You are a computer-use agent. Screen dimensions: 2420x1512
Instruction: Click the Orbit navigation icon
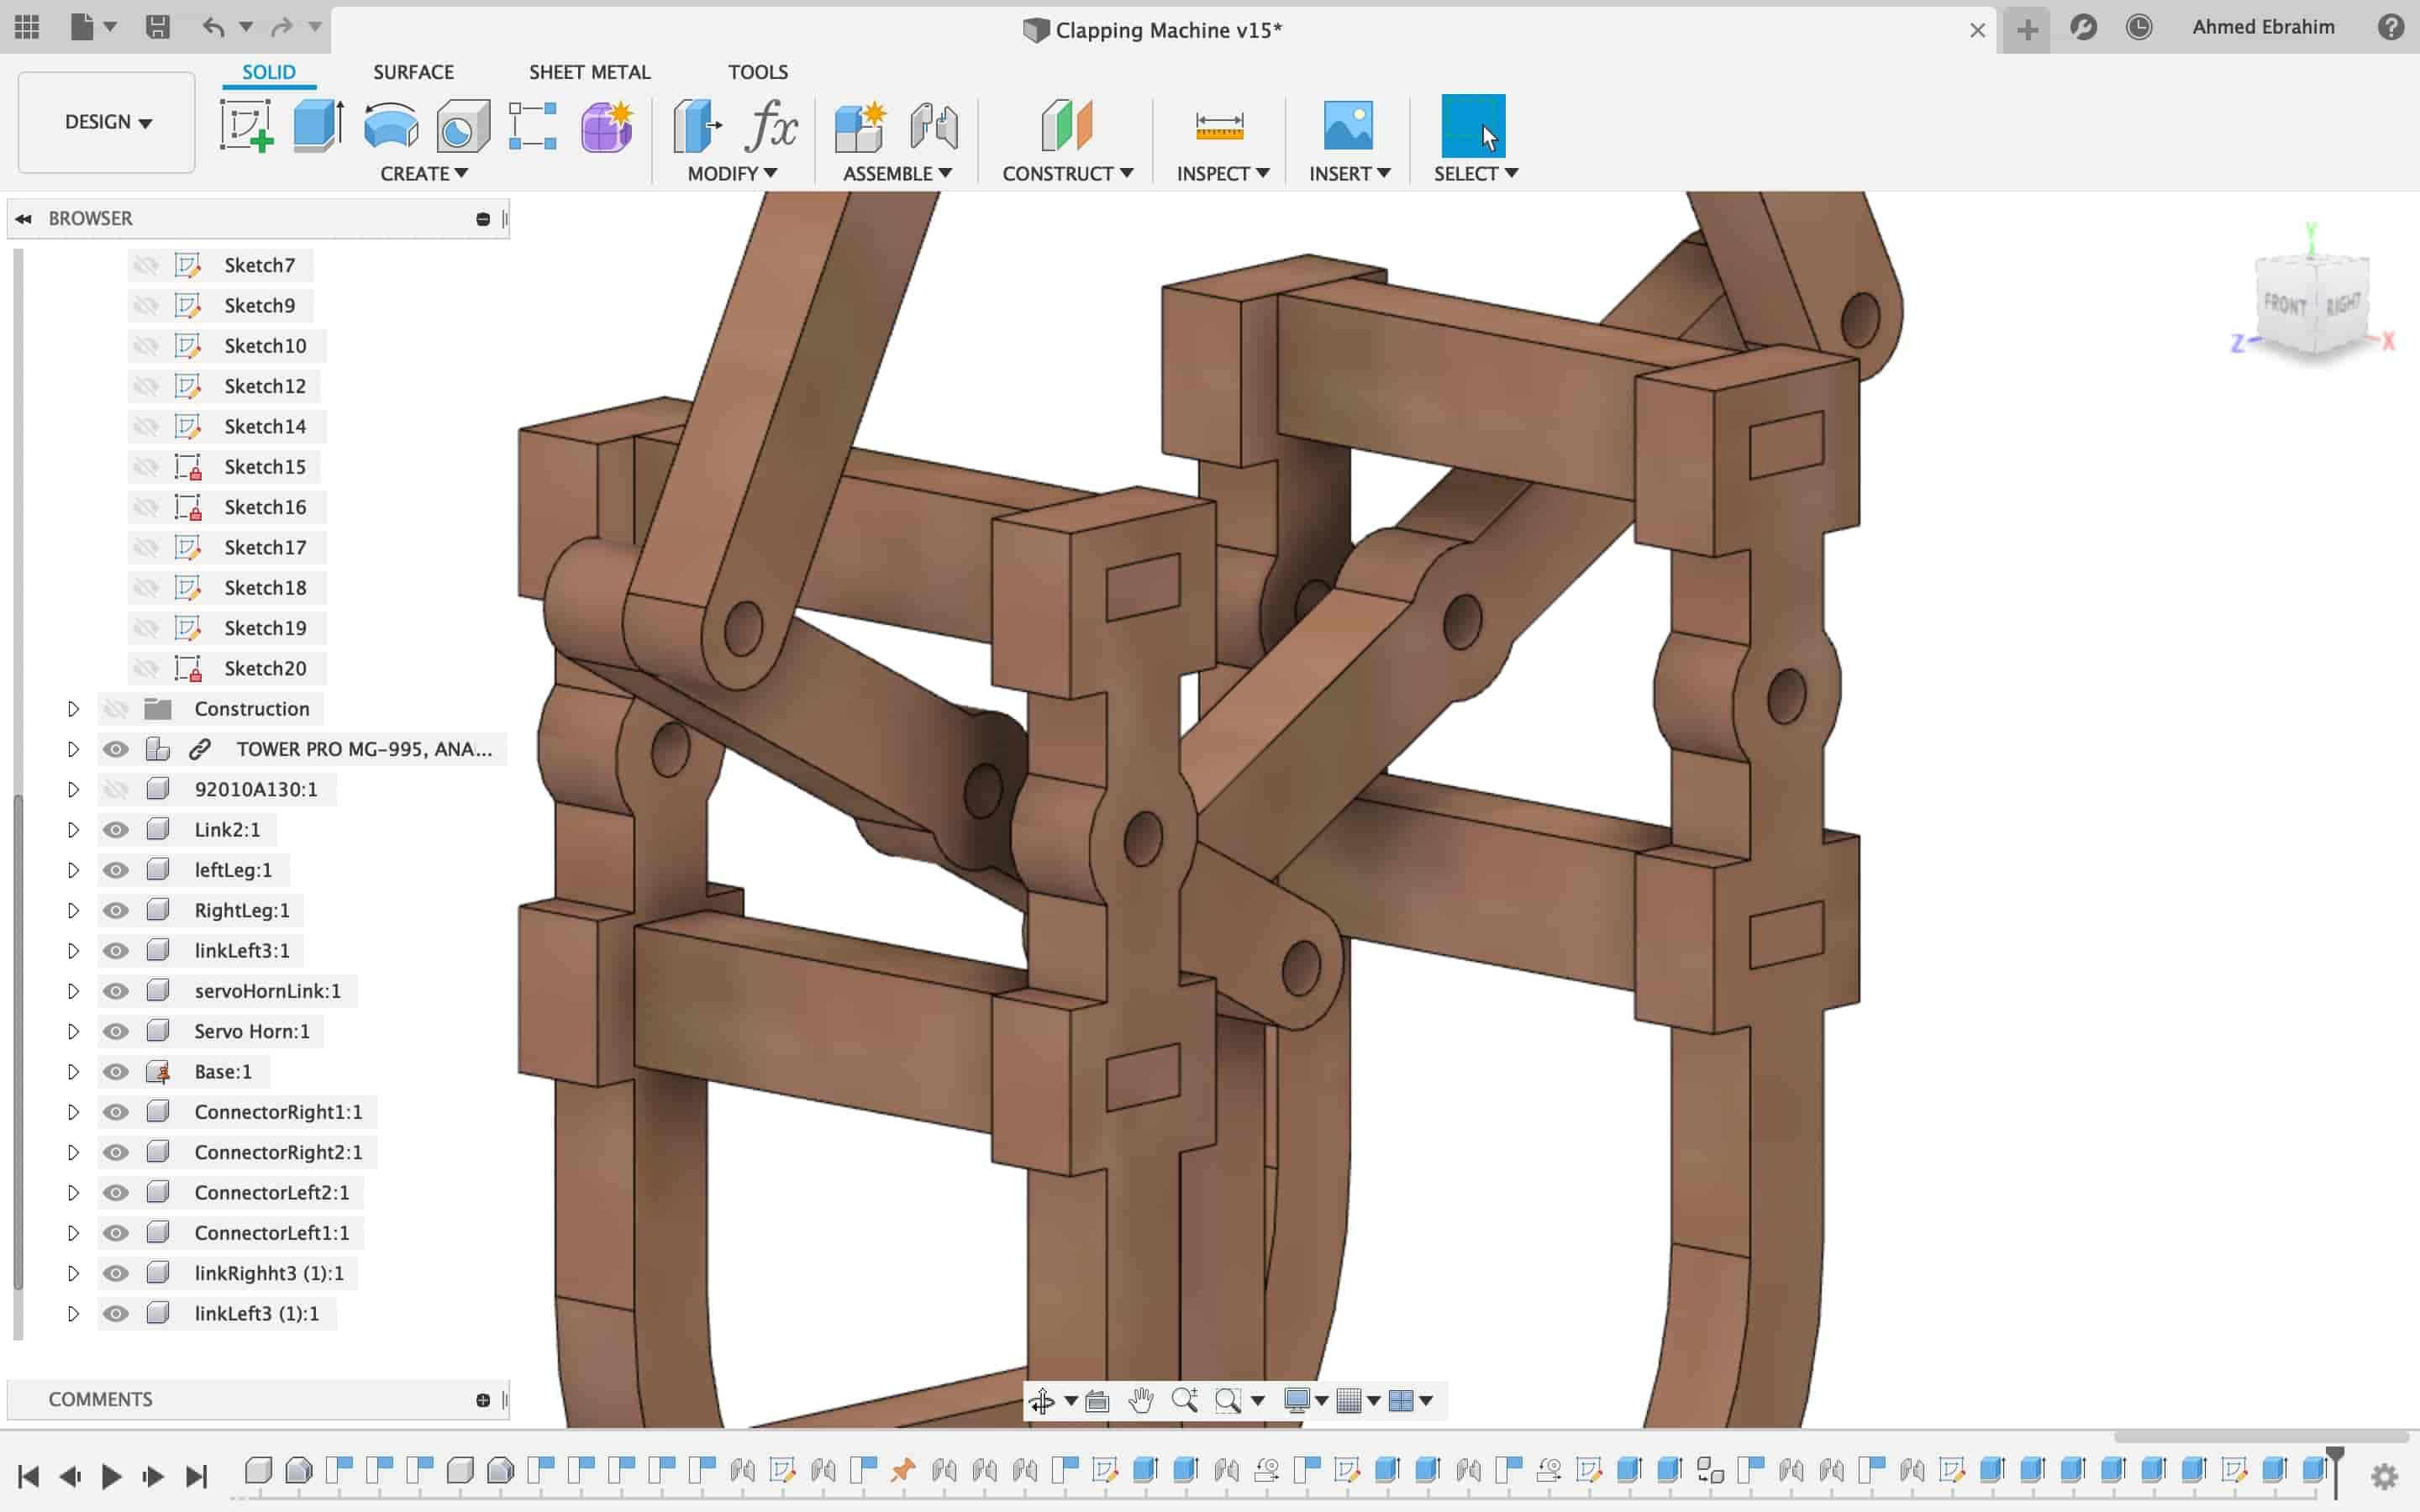click(1041, 1400)
